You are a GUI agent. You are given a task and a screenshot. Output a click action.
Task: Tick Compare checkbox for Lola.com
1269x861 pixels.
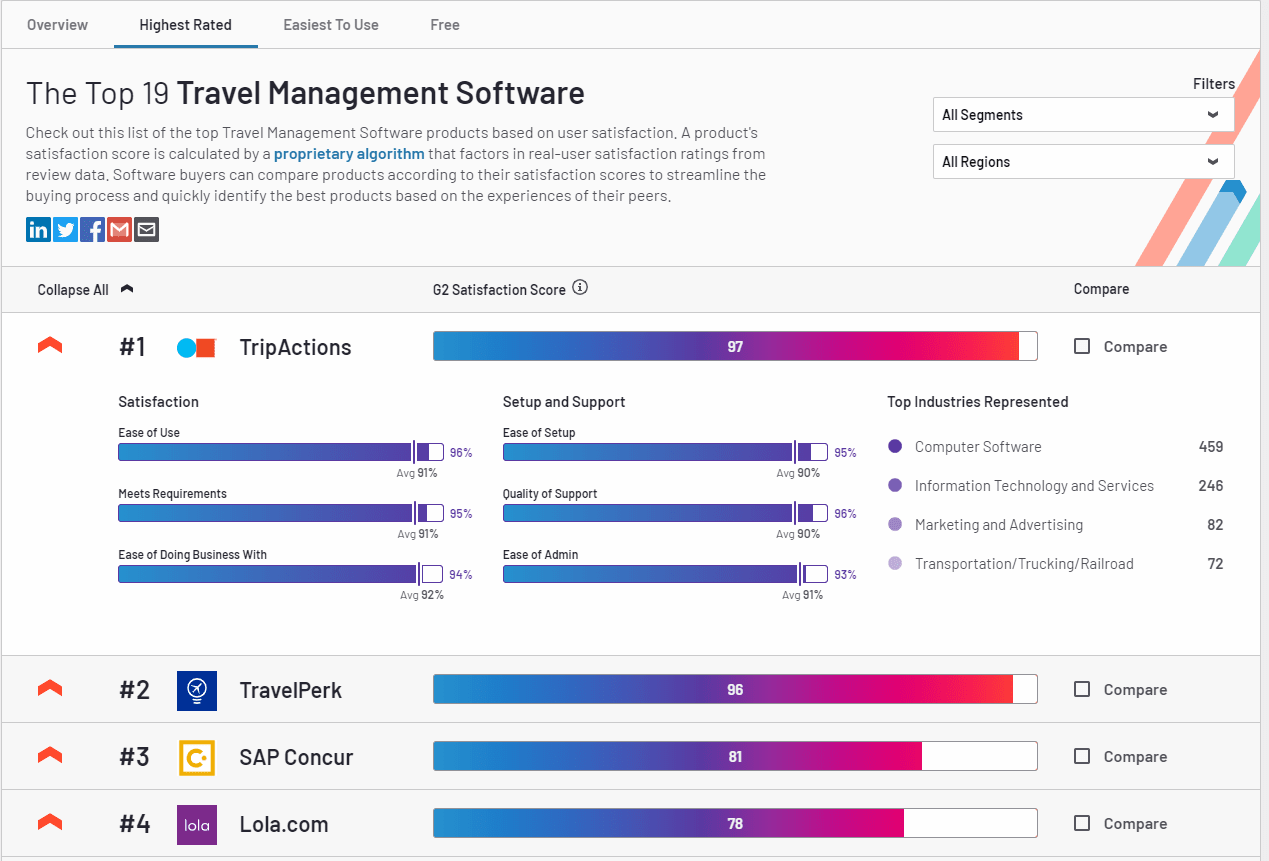click(x=1082, y=823)
